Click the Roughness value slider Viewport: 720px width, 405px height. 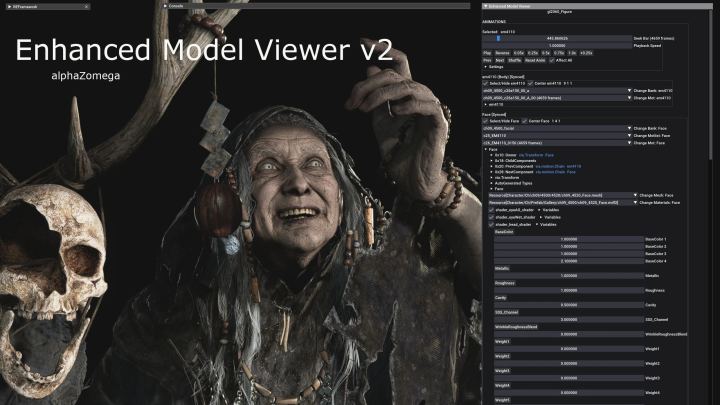pos(569,291)
